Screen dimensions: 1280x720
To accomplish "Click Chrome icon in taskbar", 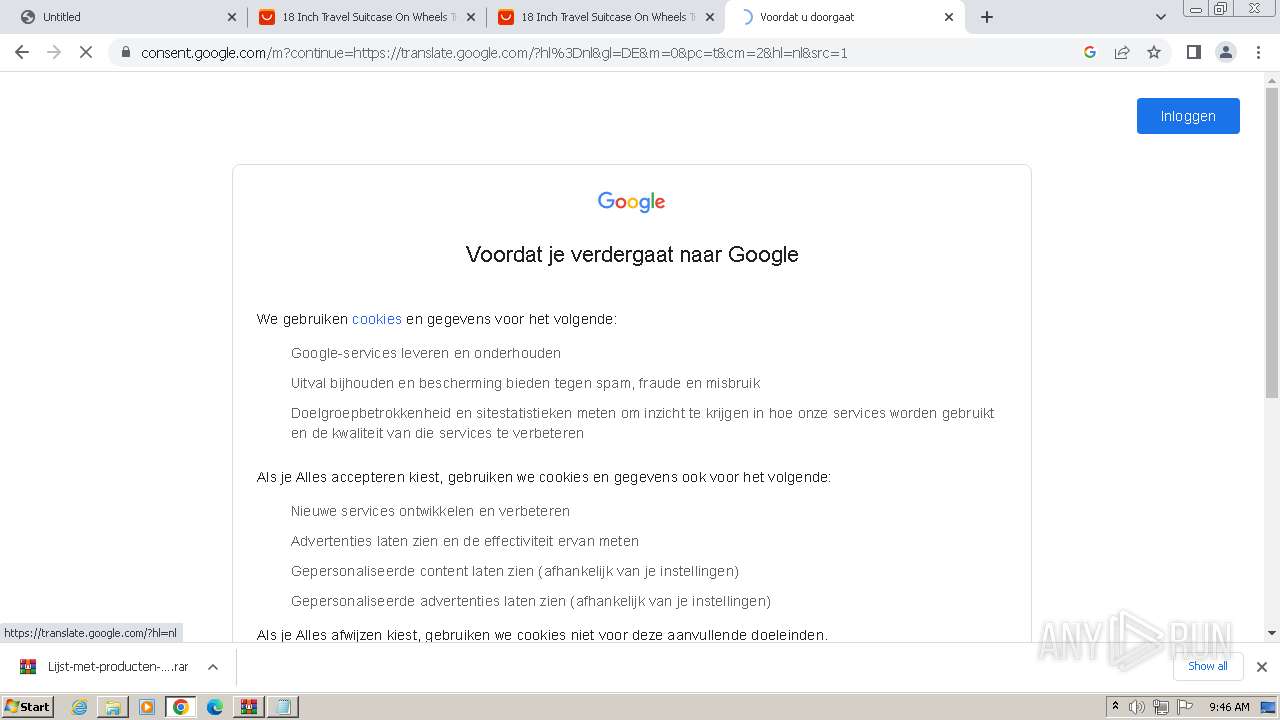I will coord(181,707).
